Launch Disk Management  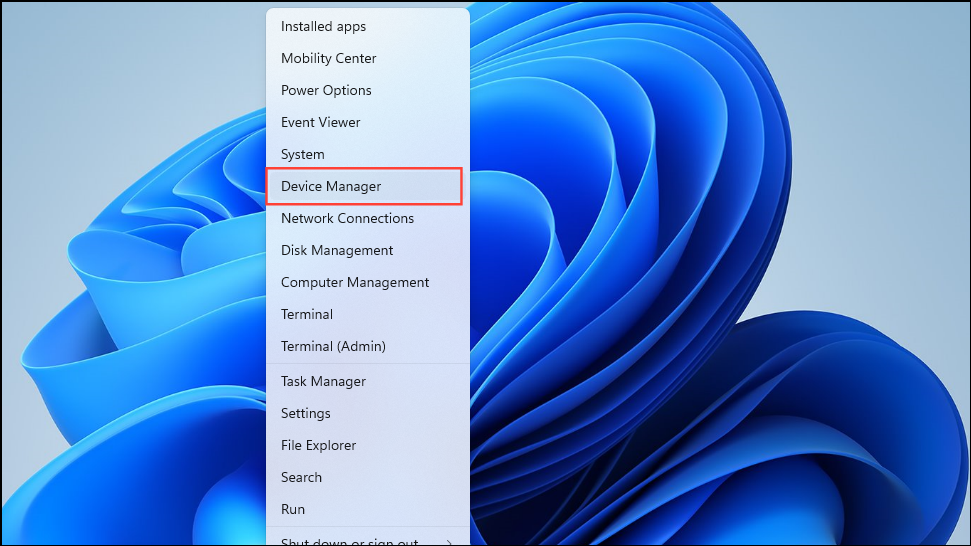click(x=368, y=251)
